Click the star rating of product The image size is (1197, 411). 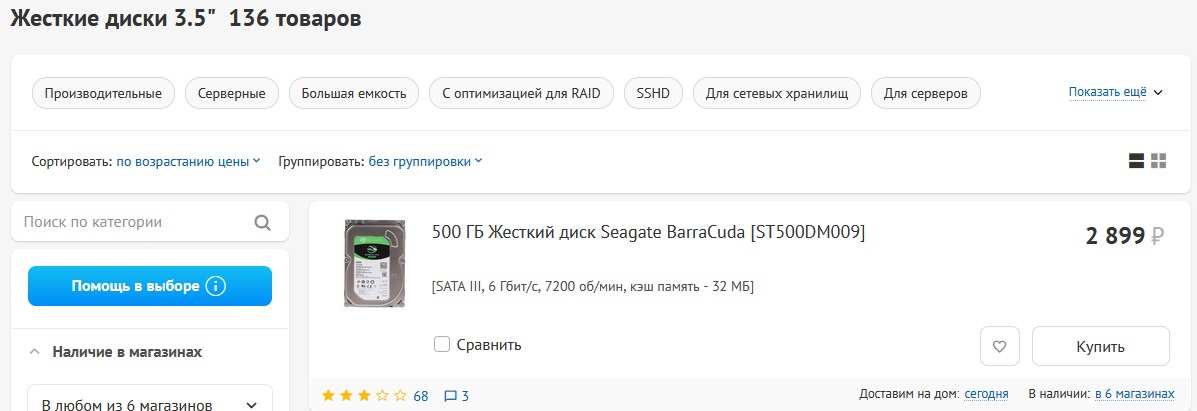coord(364,396)
